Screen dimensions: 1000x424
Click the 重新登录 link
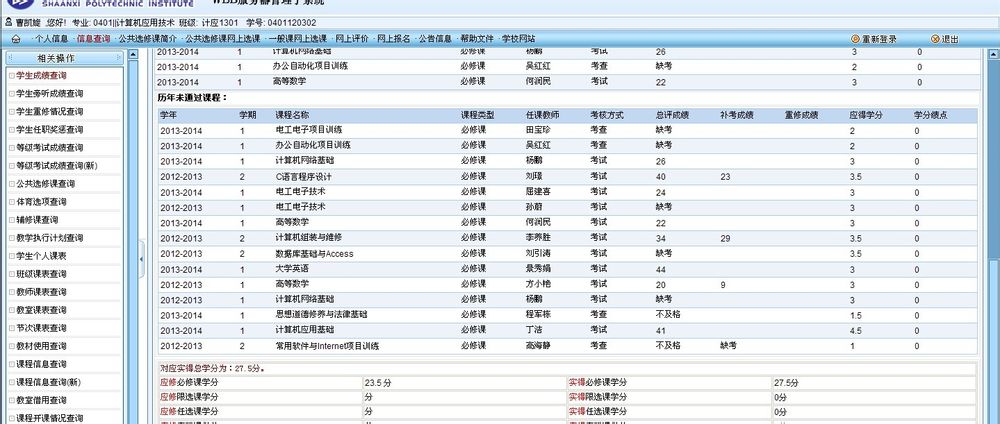coord(879,40)
